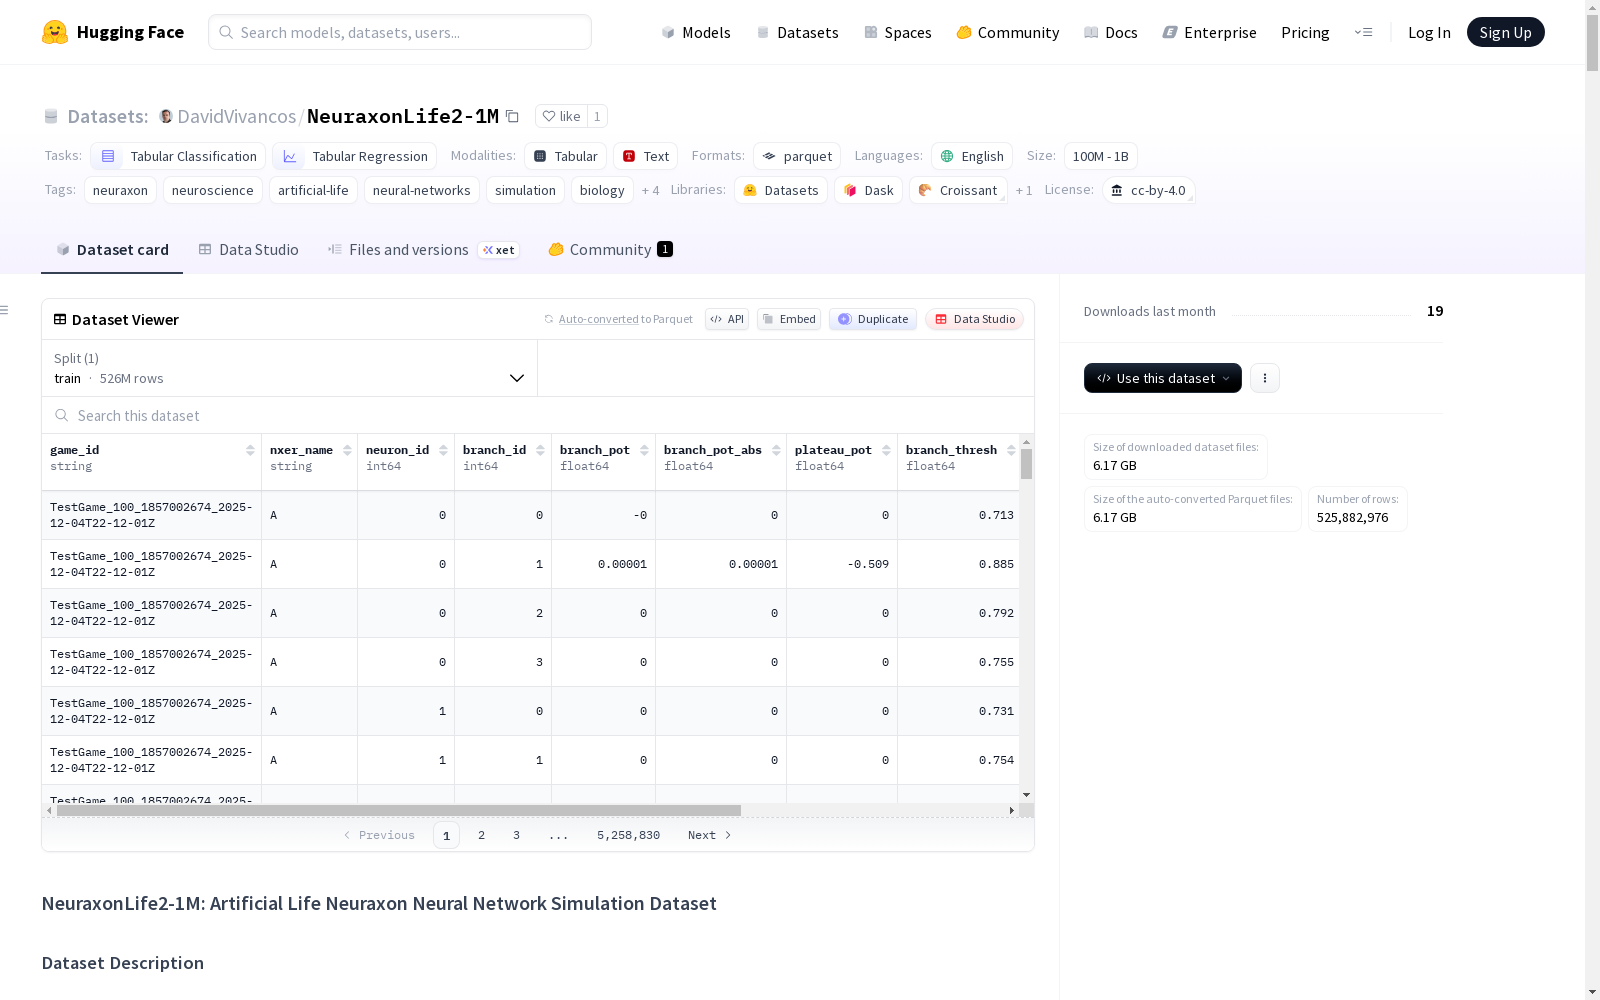Select the parquet format tag
The height and width of the screenshot is (1000, 1600).
coord(797,156)
